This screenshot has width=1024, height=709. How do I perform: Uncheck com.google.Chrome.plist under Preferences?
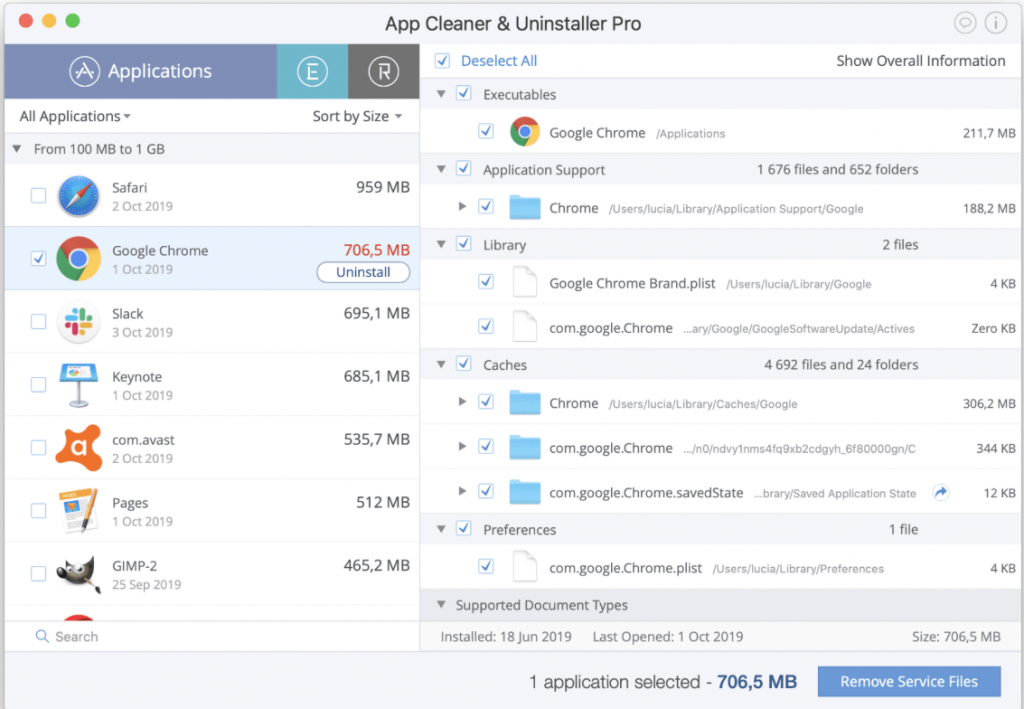(x=486, y=566)
